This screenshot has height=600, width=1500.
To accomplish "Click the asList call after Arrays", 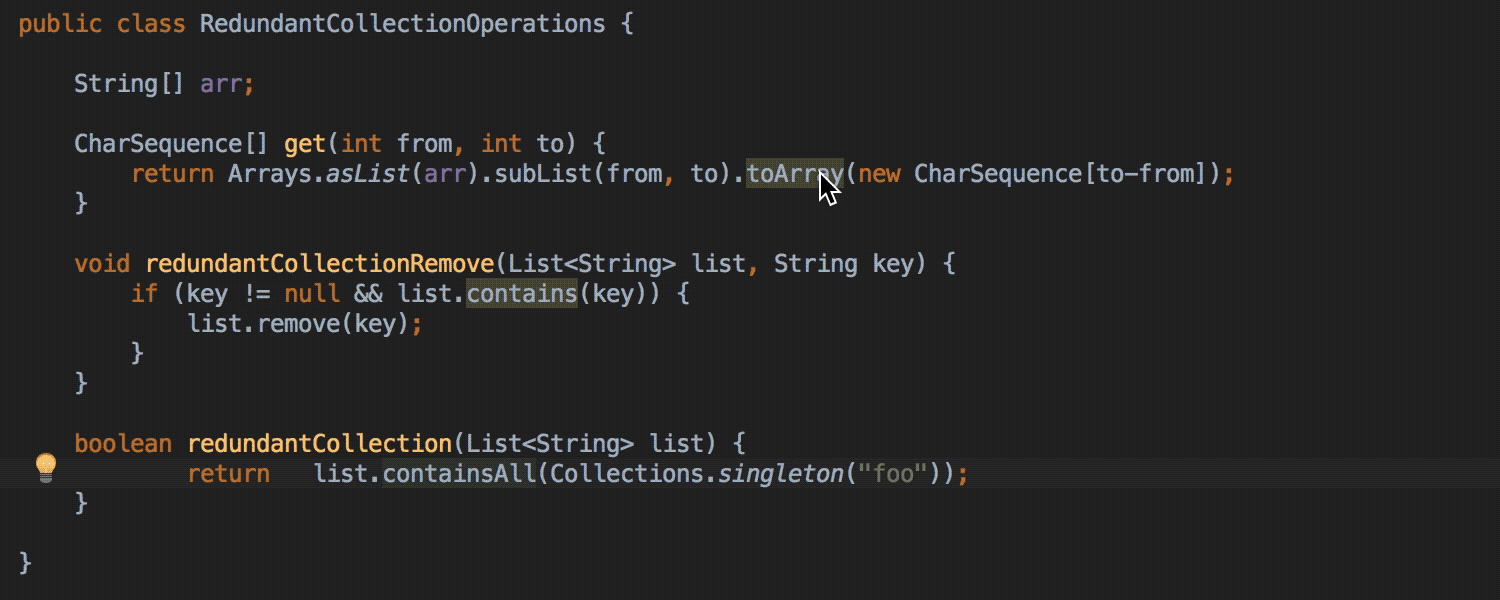I will coord(369,174).
